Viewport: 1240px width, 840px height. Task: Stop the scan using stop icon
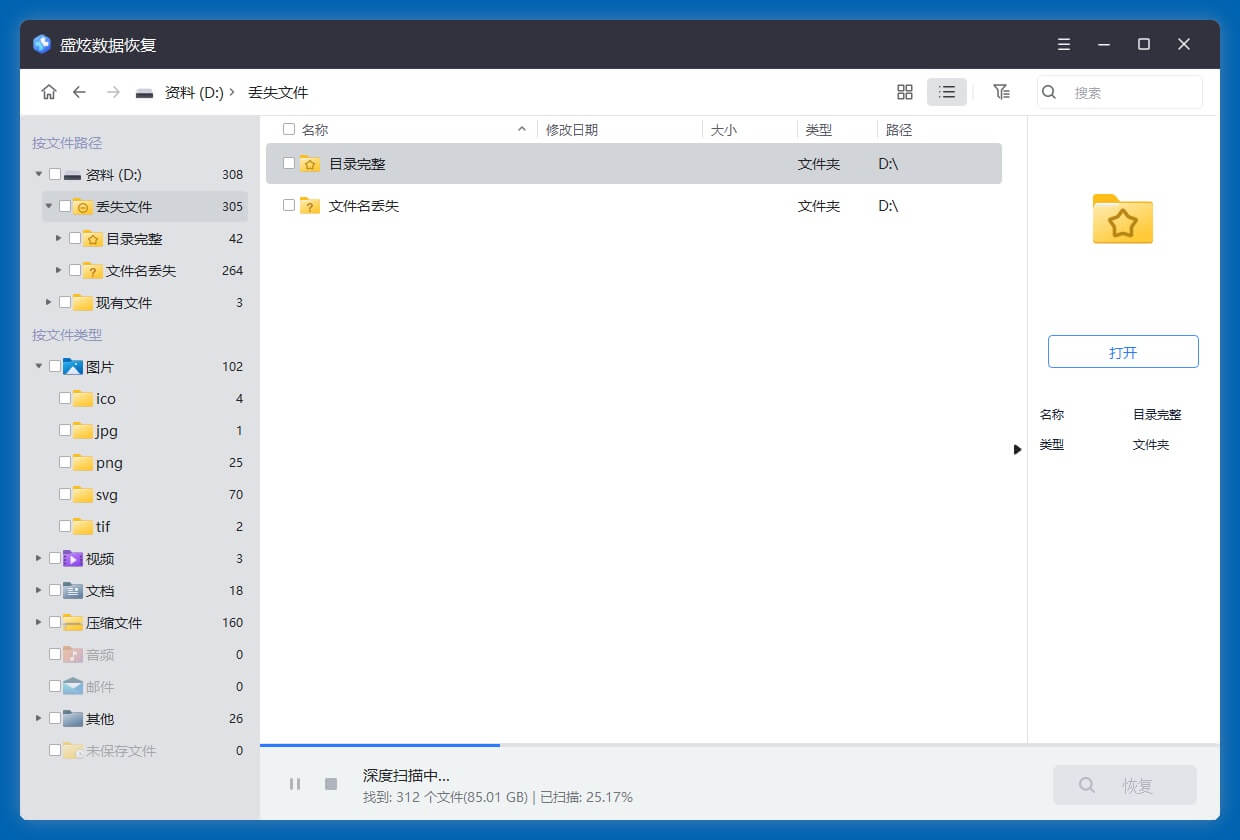click(330, 784)
